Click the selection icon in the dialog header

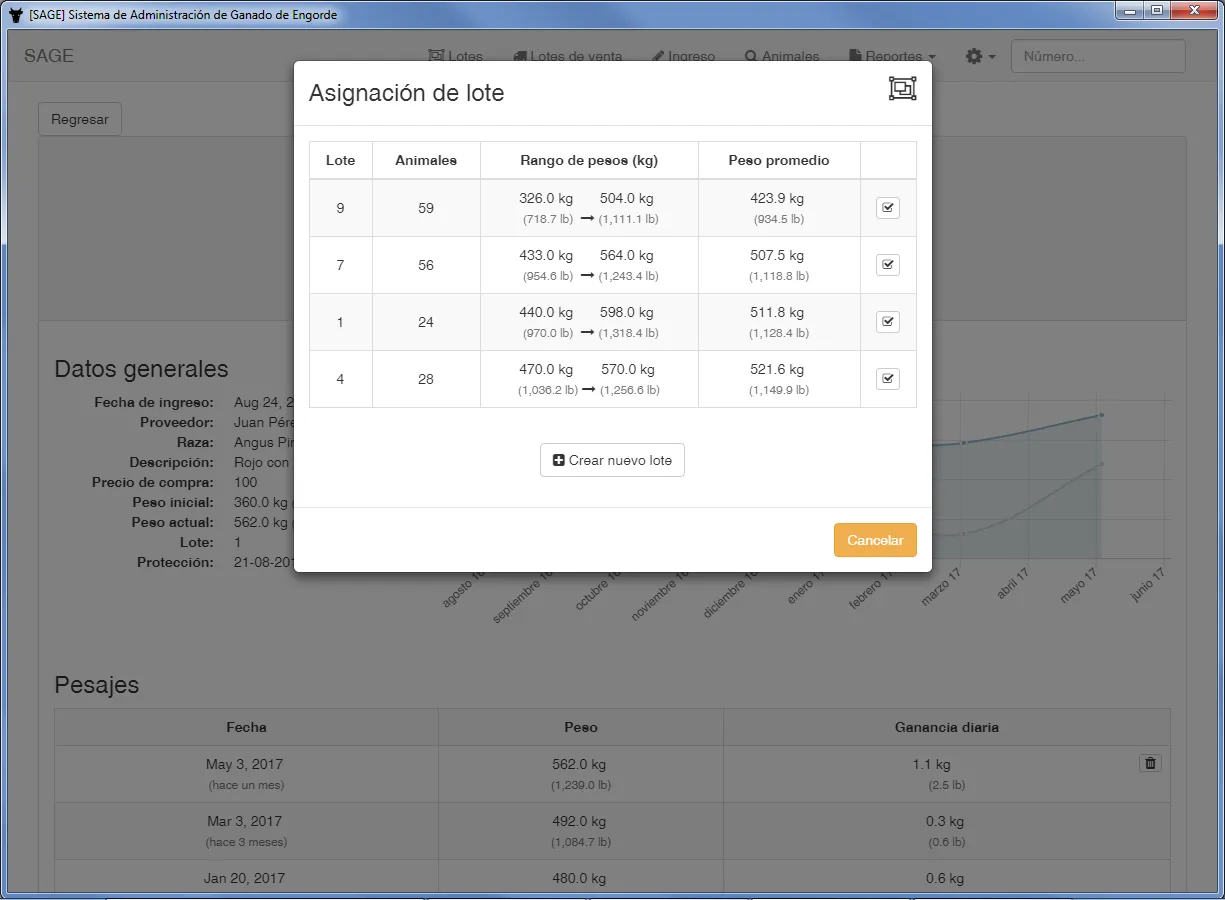tap(901, 88)
